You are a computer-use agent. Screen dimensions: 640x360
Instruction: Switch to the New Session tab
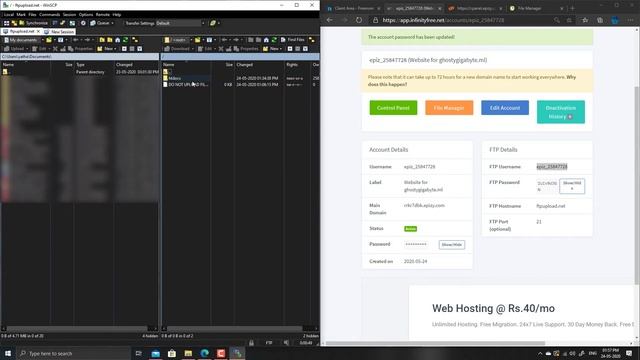click(x=59, y=31)
